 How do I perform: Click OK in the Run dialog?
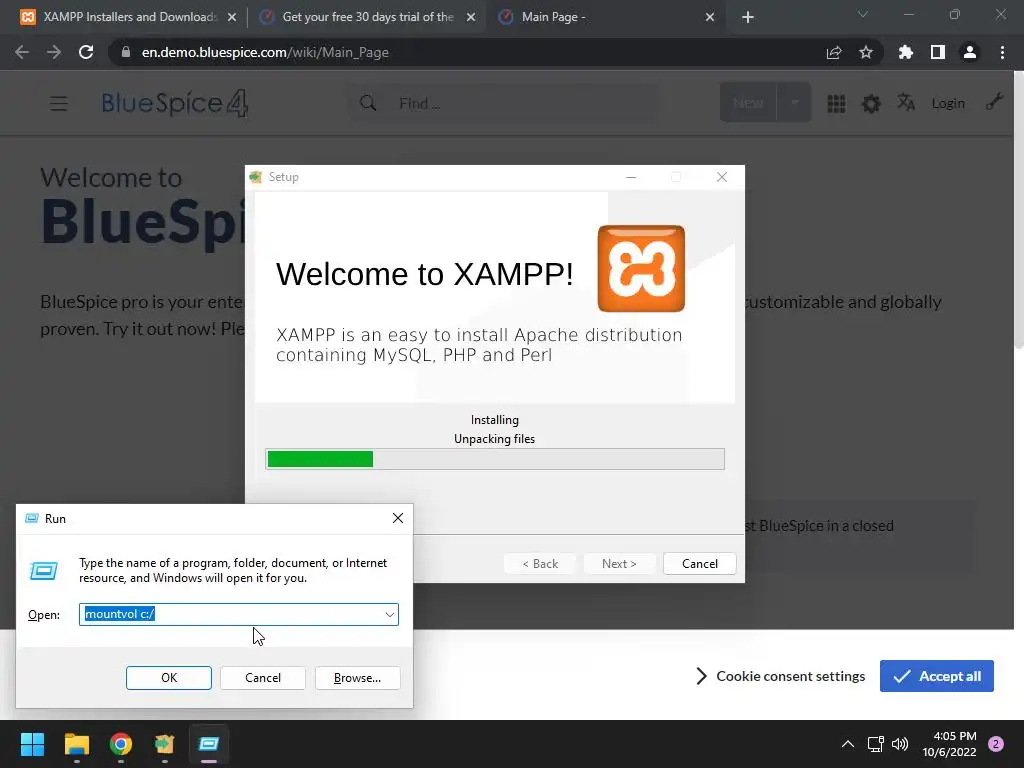click(168, 678)
